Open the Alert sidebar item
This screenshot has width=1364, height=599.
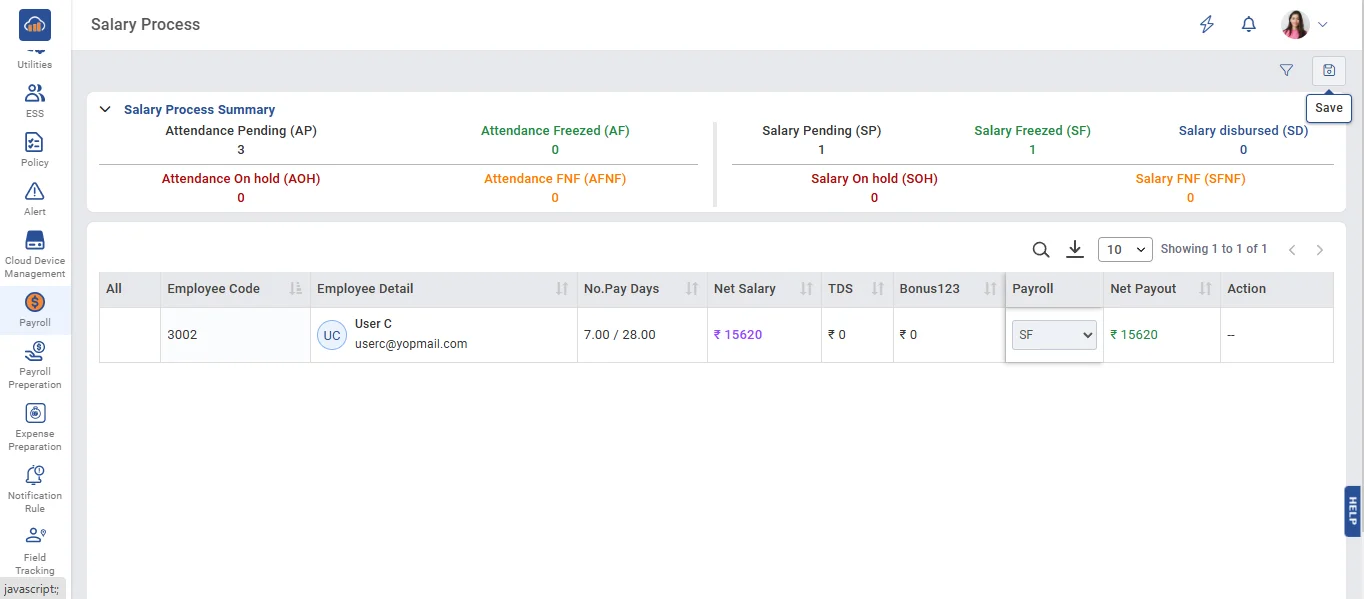point(35,198)
